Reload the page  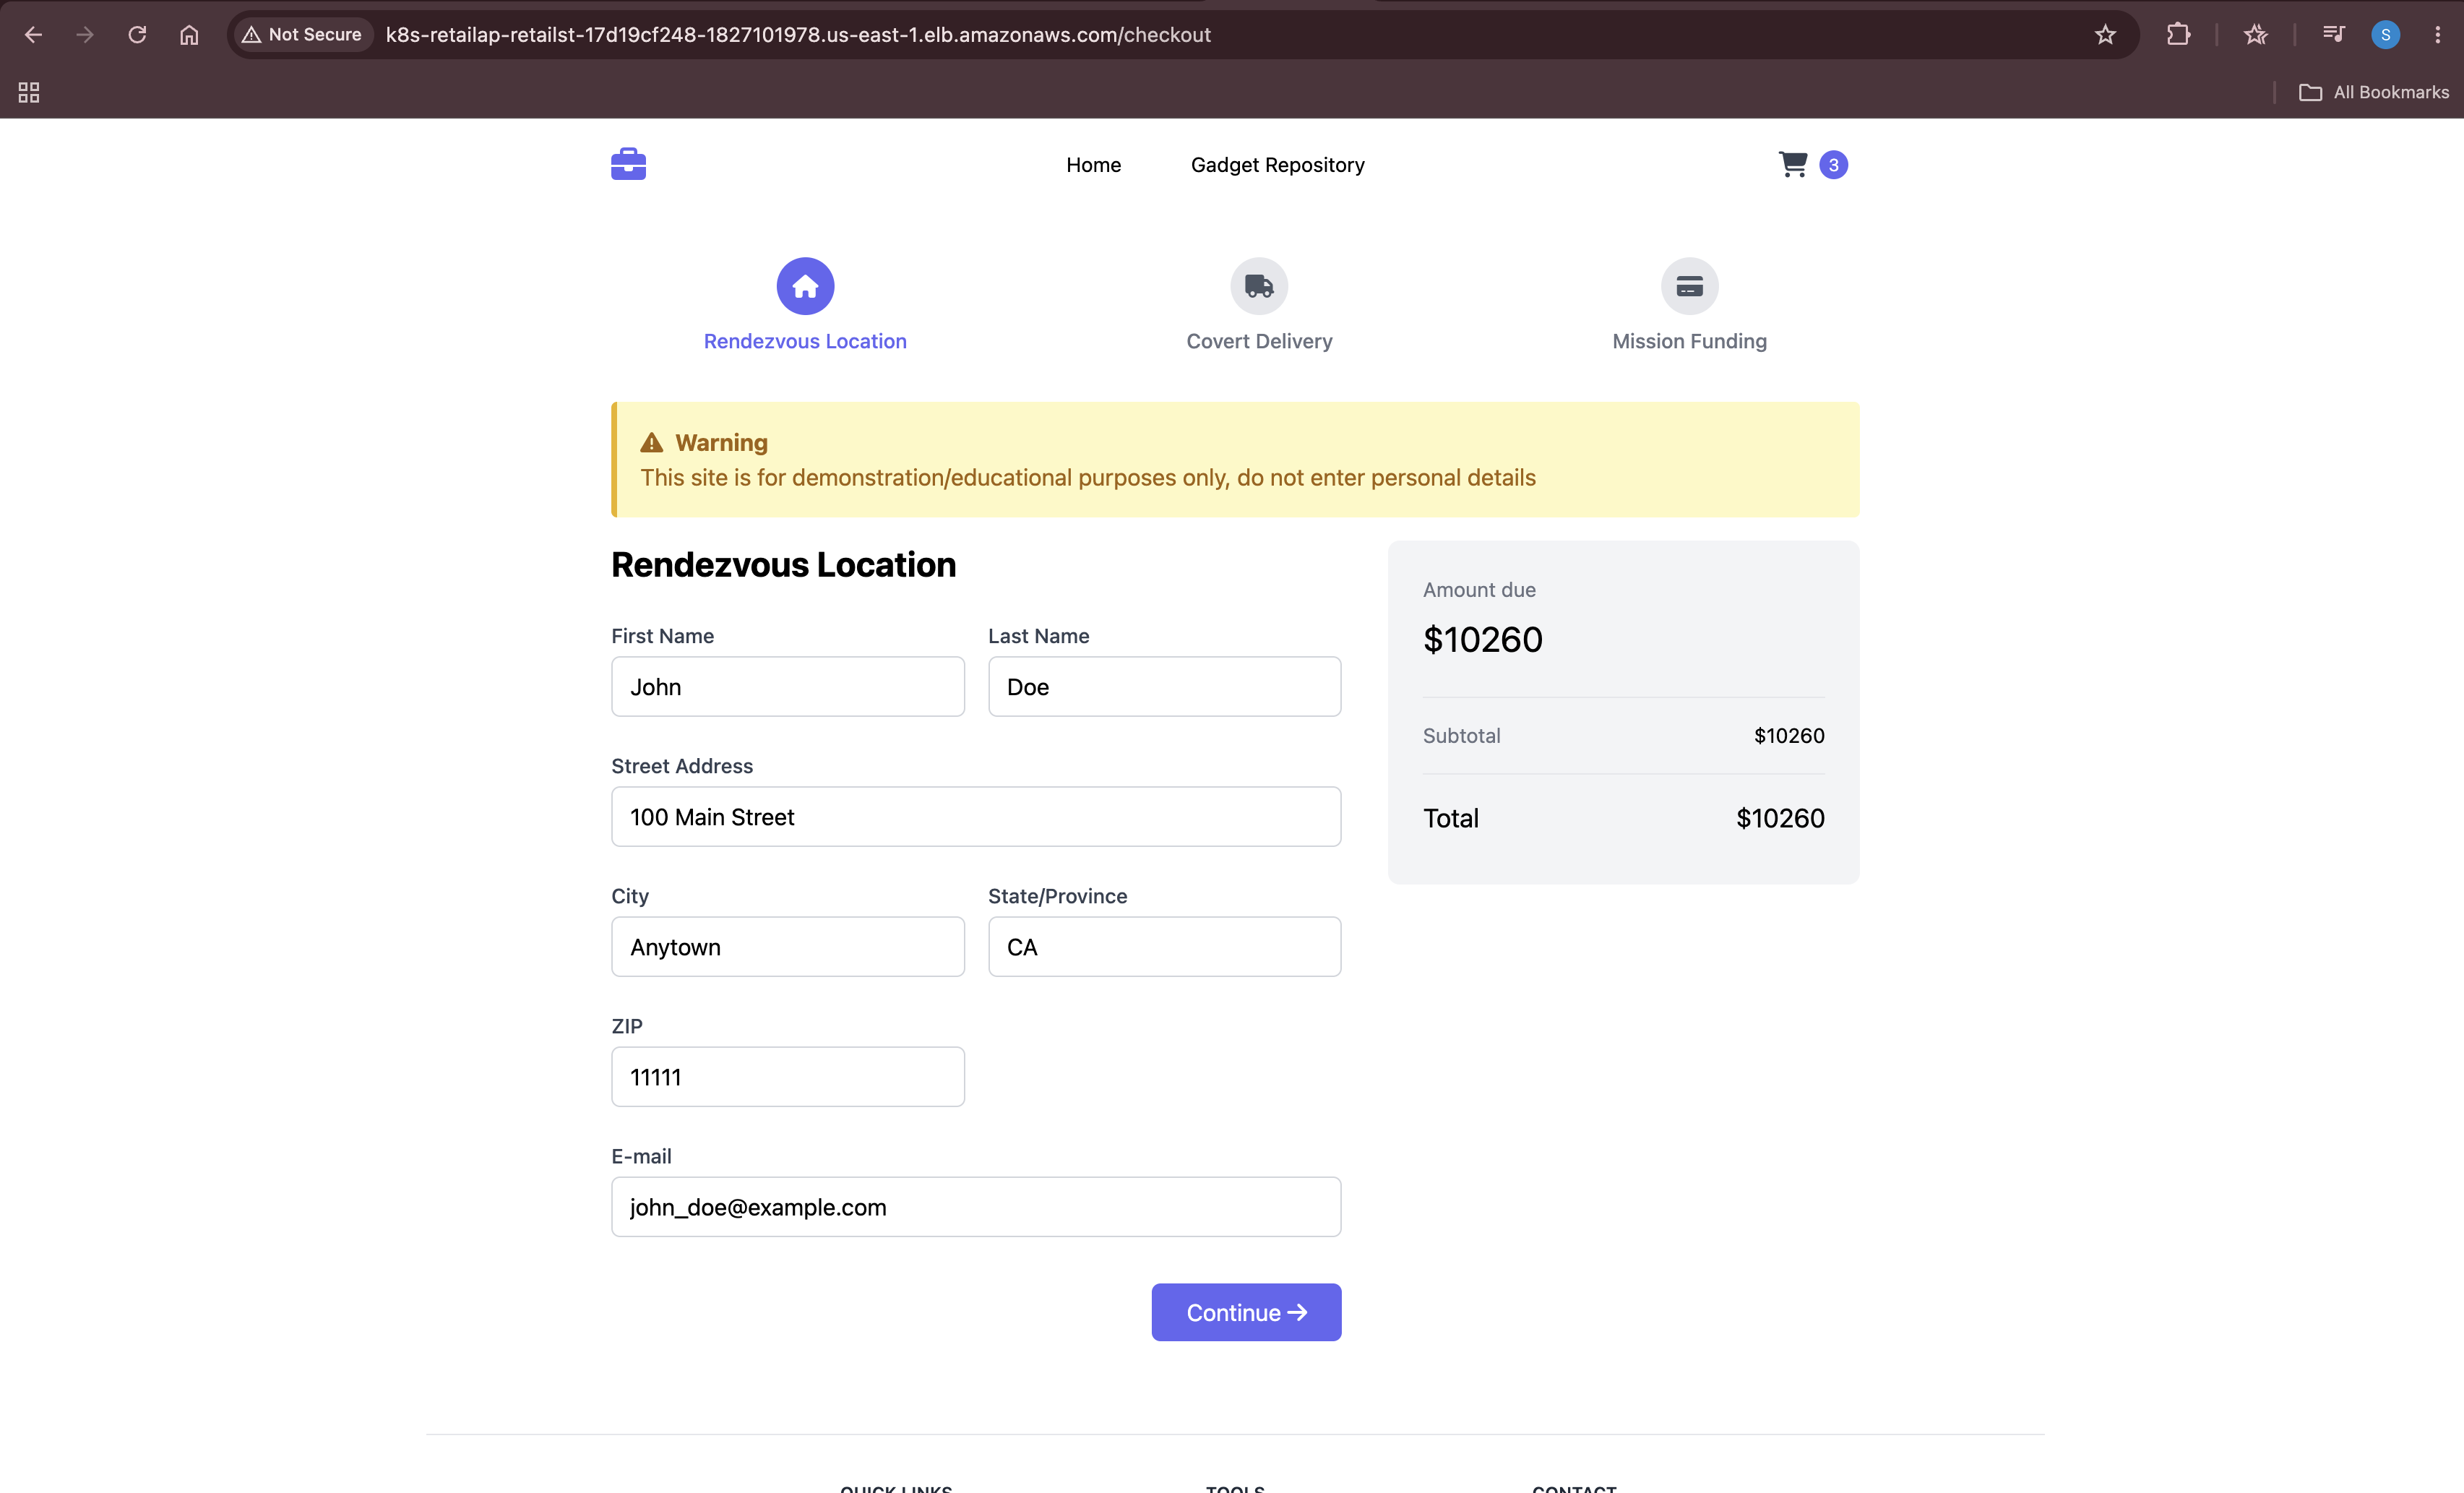point(137,35)
